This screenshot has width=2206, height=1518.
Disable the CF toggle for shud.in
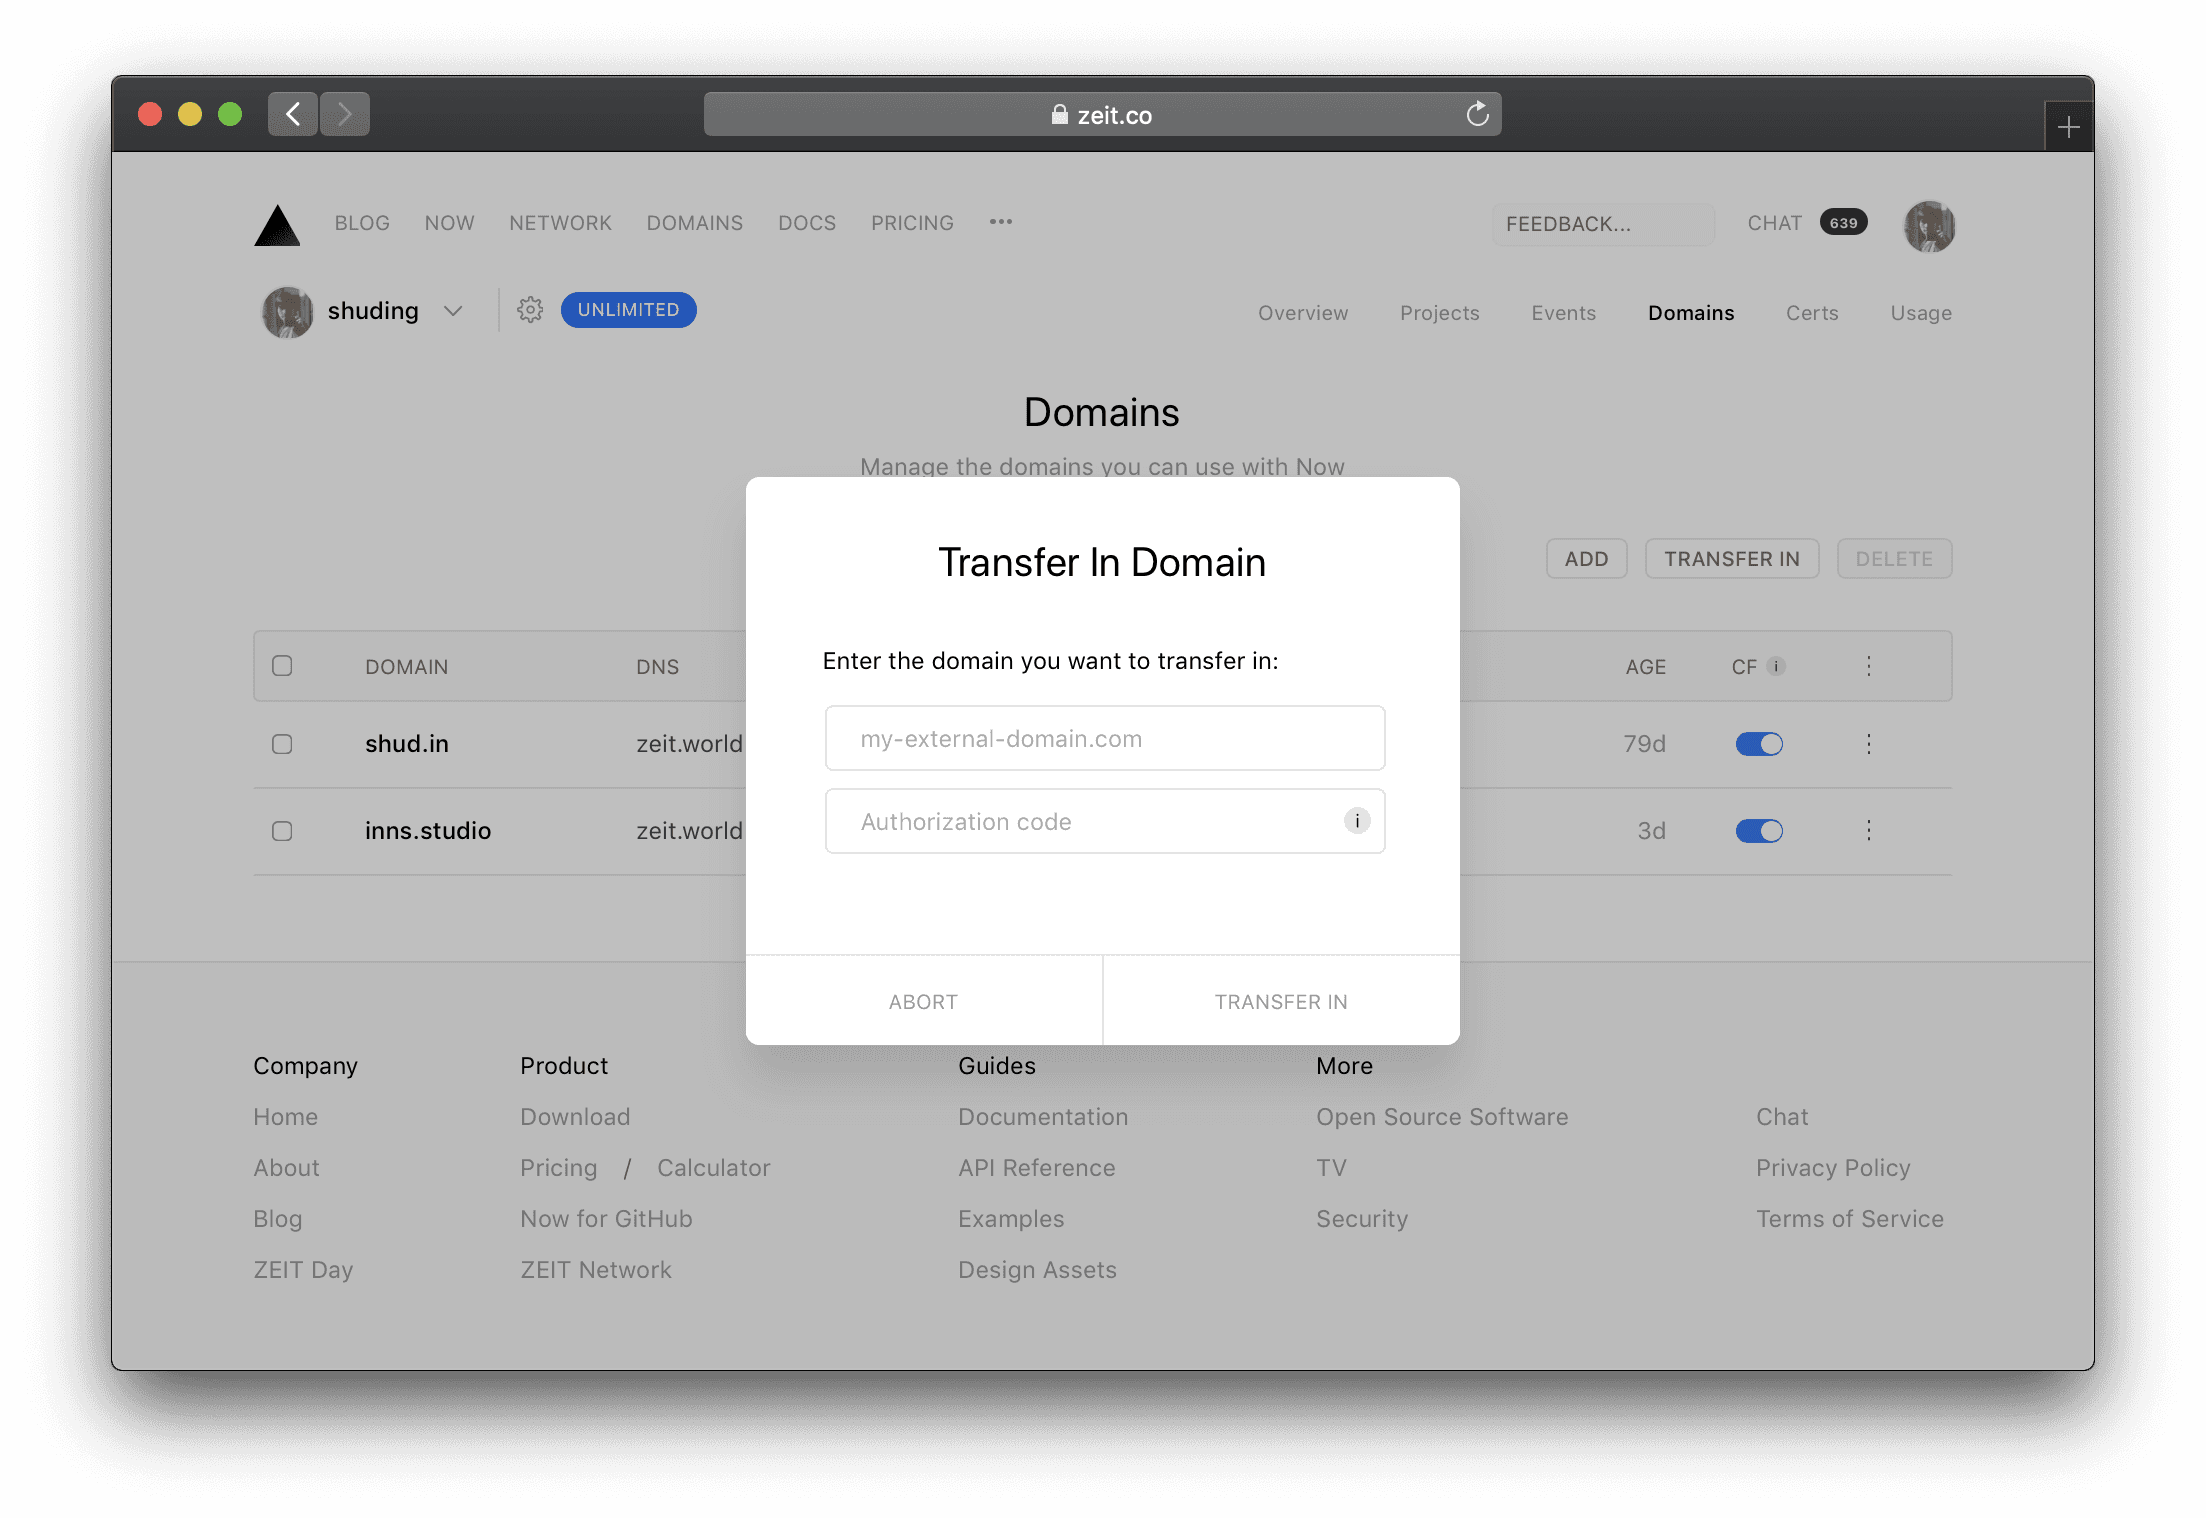[x=1759, y=744]
